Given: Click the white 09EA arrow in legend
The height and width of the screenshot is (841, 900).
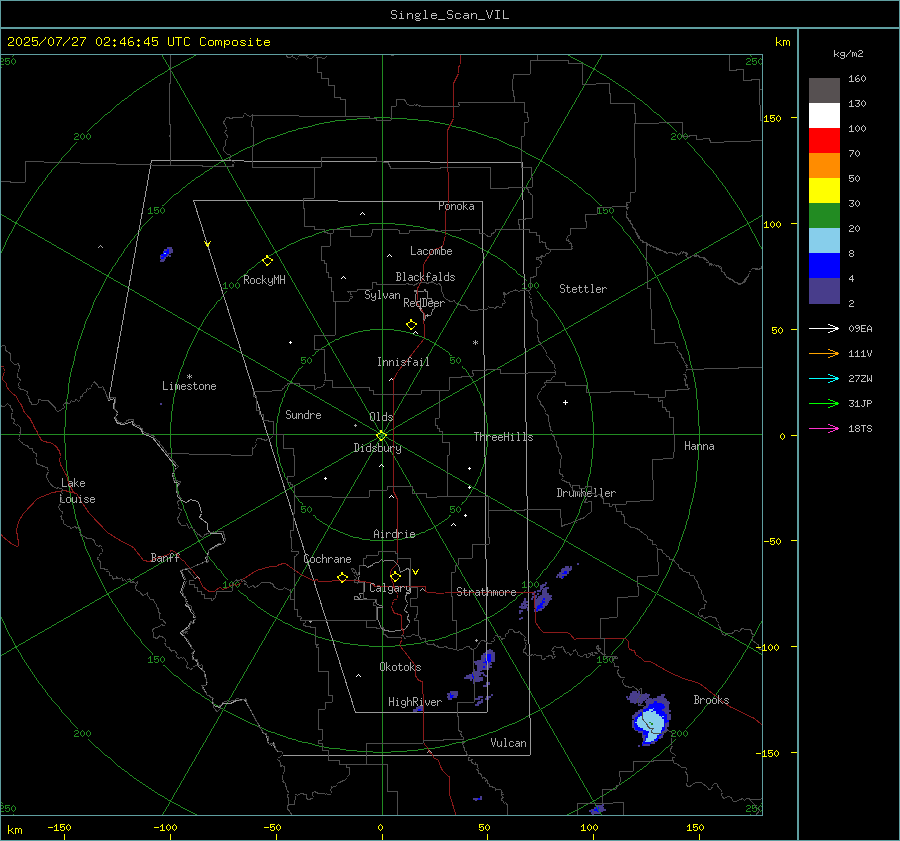Looking at the screenshot, I should tap(824, 328).
